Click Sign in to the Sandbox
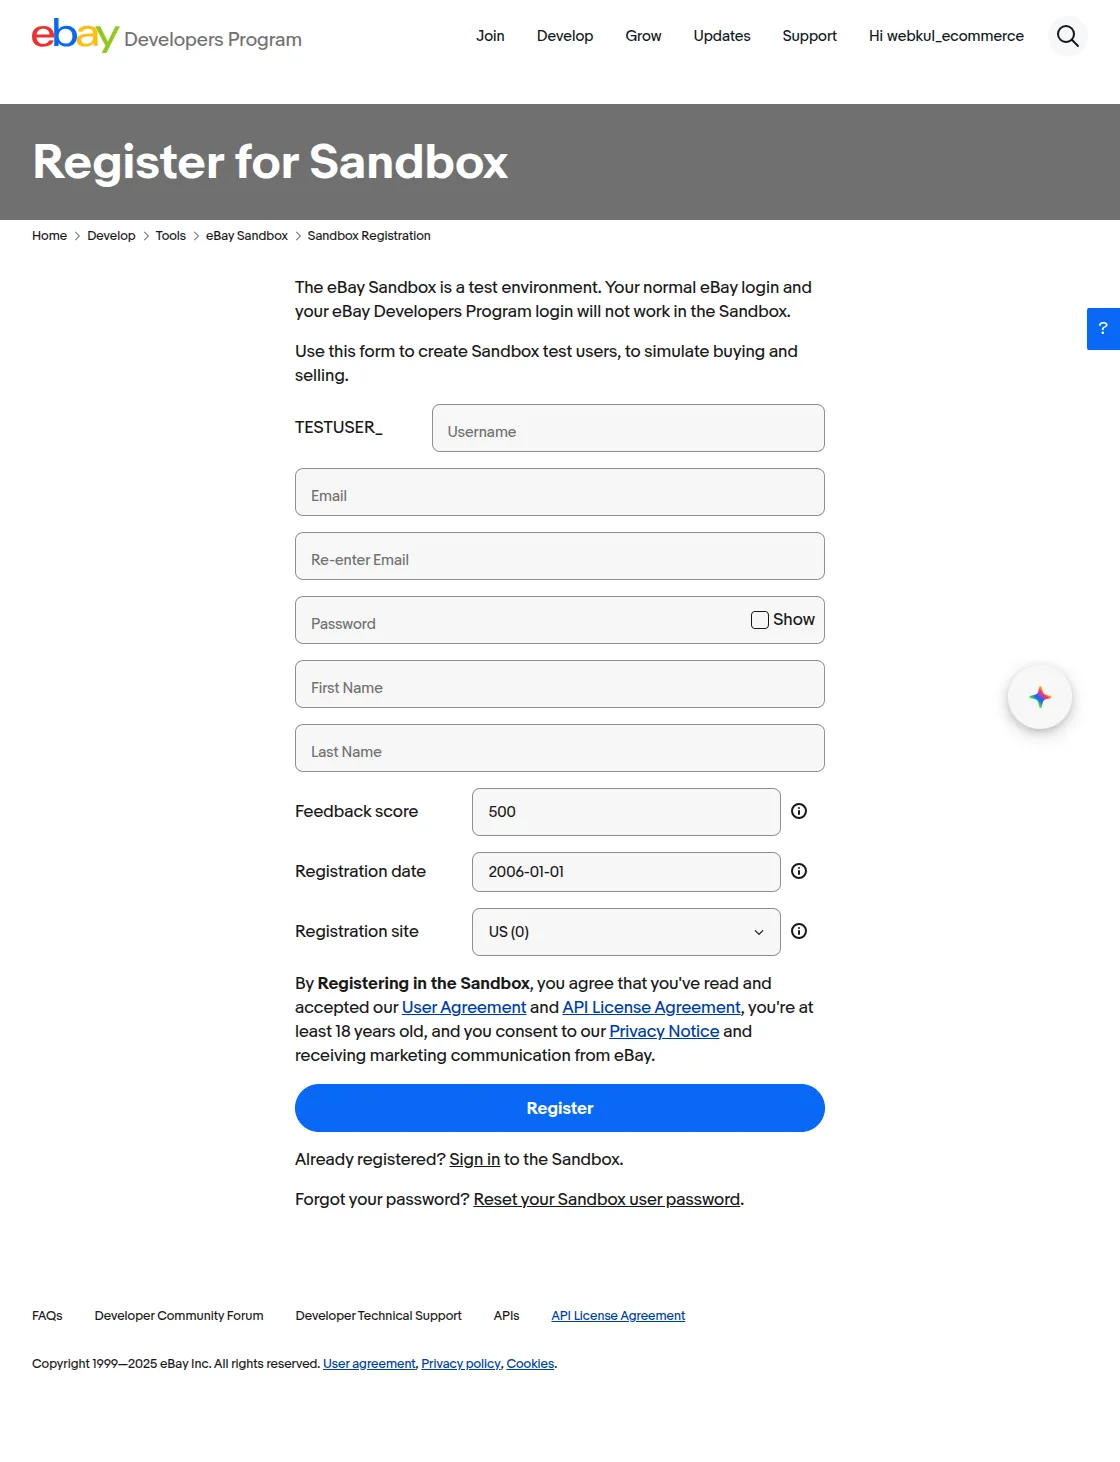This screenshot has height=1462, width=1120. (474, 1159)
